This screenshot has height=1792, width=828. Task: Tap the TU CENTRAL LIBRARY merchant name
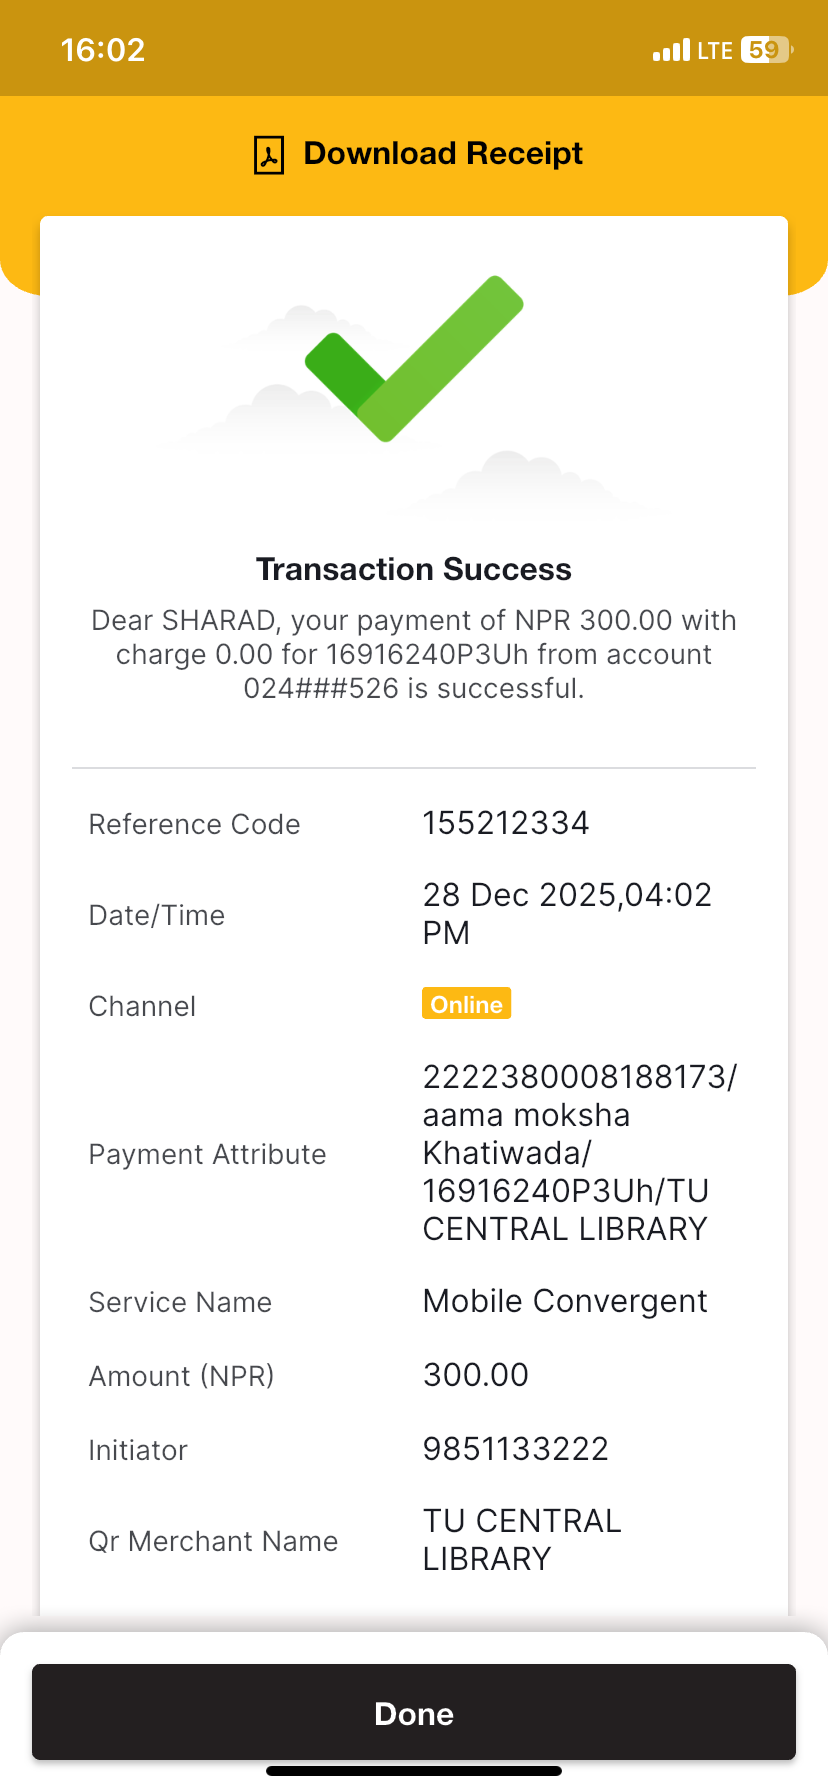coord(522,1540)
